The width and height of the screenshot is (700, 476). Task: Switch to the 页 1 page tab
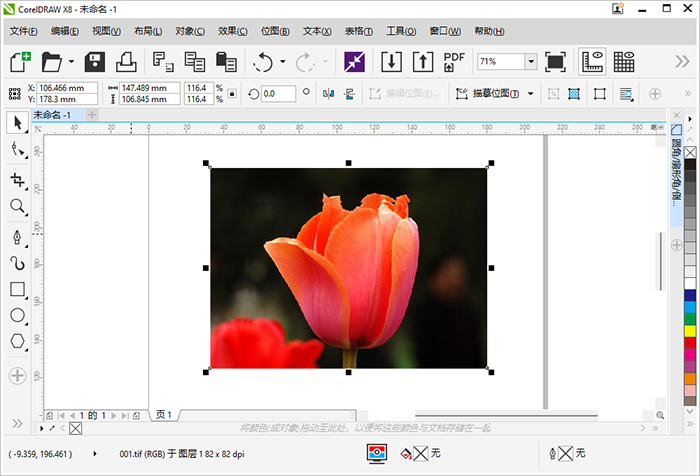pos(164,414)
